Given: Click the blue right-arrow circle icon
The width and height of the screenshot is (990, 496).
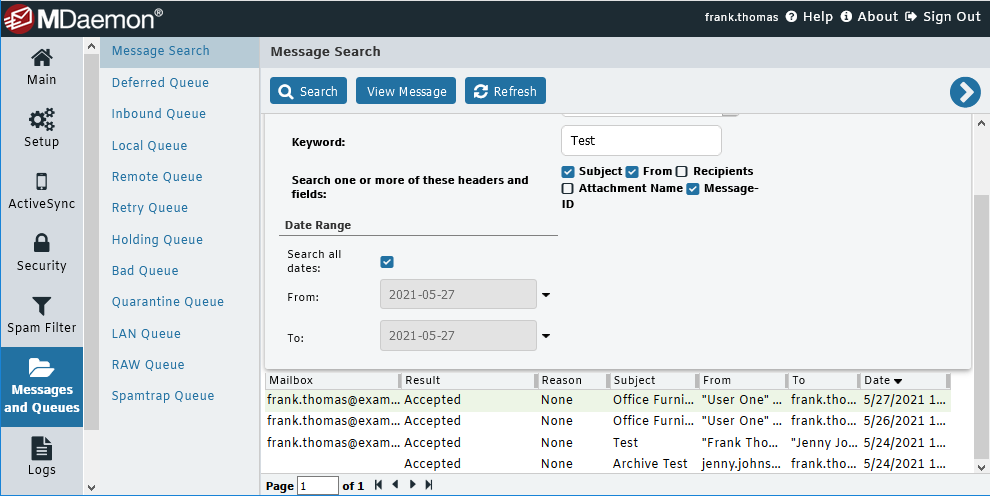Looking at the screenshot, I should [x=965, y=92].
